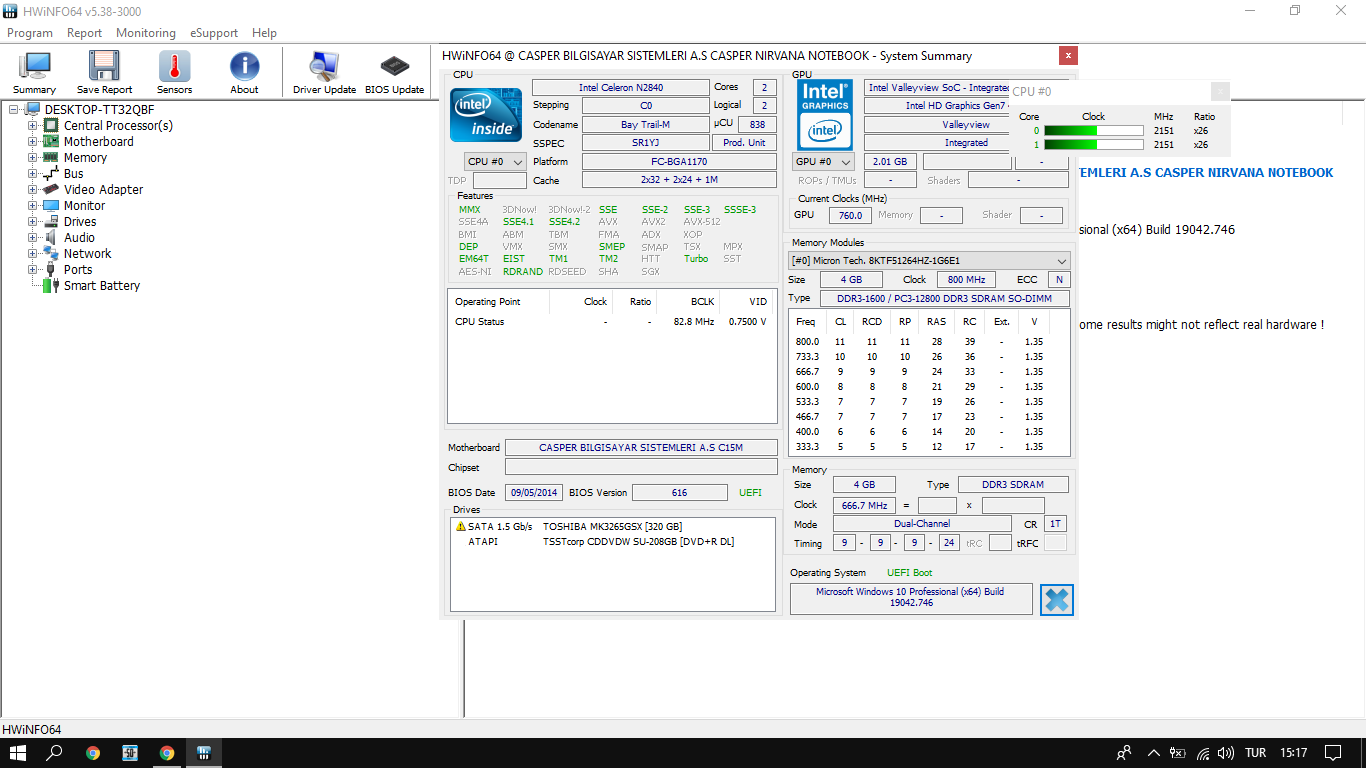Open the GPU #0 selector dropdown
The width and height of the screenshot is (1366, 768).
click(x=824, y=161)
